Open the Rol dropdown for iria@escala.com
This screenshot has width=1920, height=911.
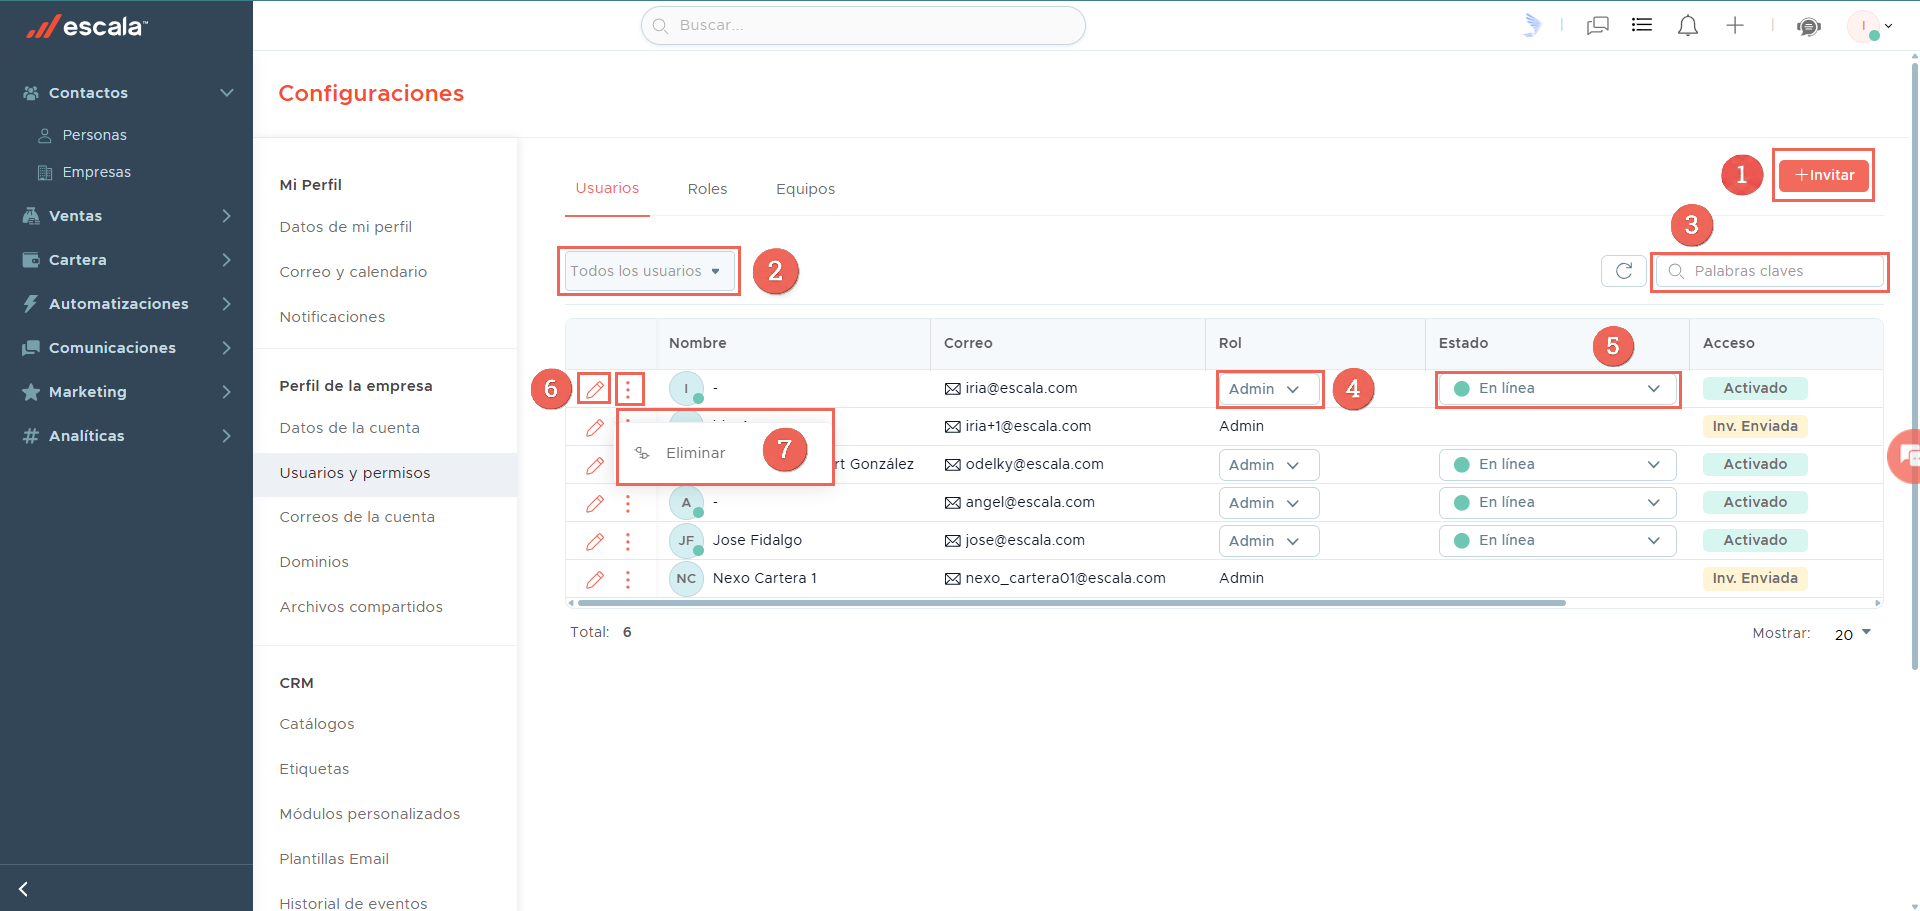point(1269,389)
